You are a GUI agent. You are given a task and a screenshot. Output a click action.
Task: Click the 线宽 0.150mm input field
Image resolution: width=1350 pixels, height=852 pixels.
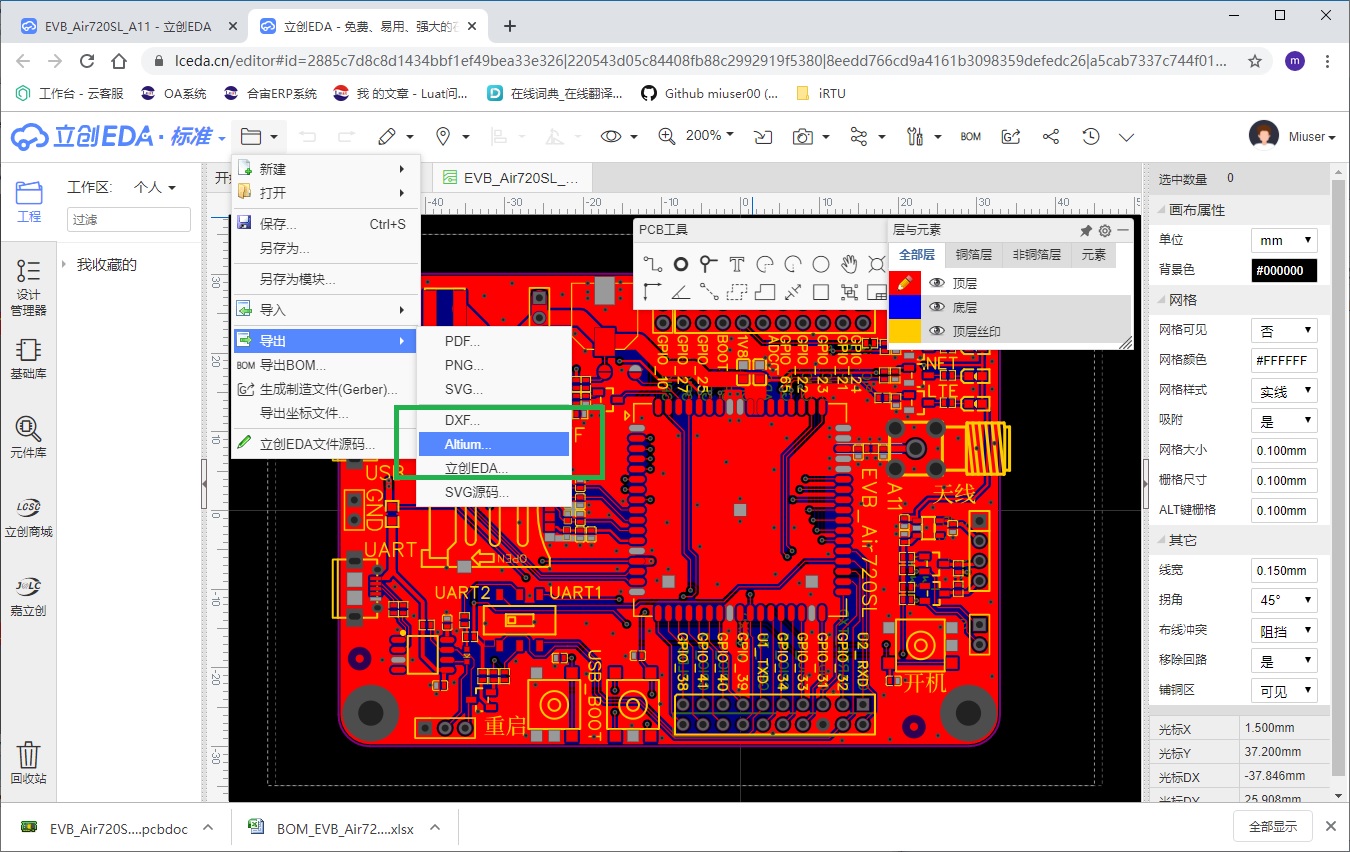point(1284,570)
